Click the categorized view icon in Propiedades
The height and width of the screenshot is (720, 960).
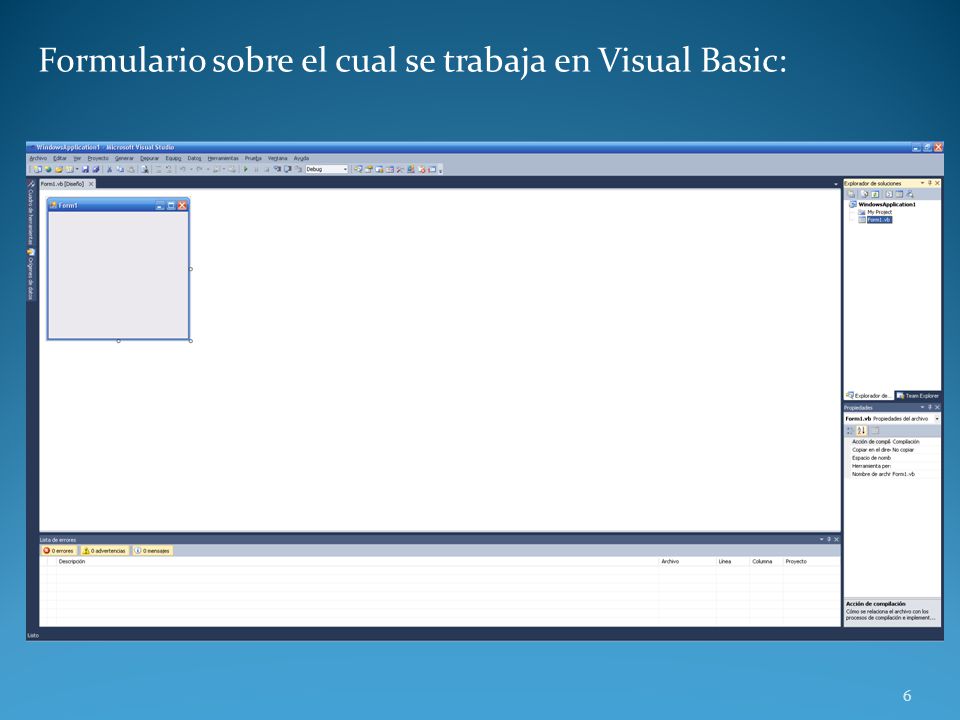pos(850,430)
